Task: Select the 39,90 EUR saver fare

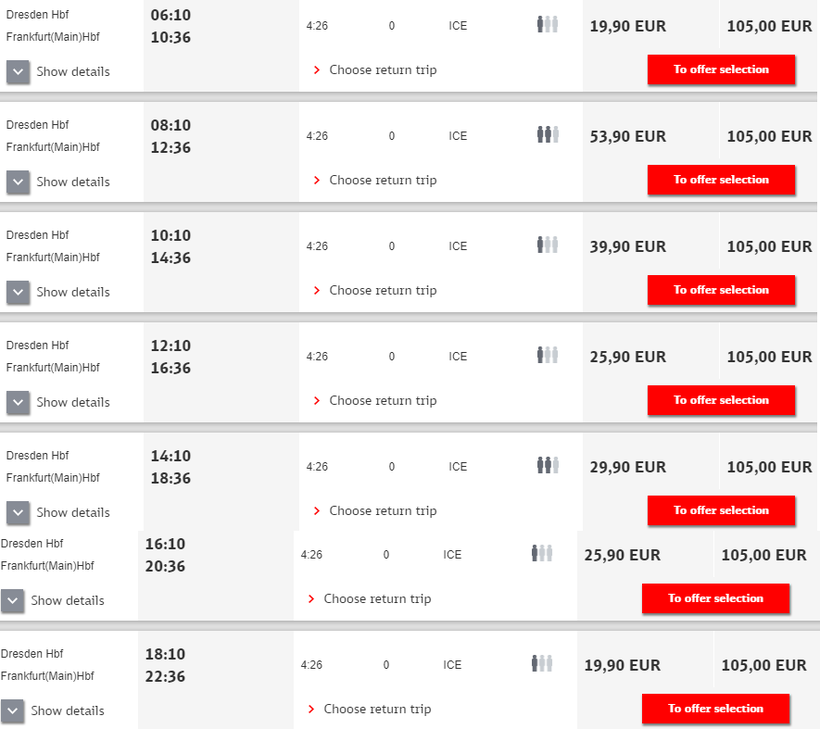Action: click(627, 247)
